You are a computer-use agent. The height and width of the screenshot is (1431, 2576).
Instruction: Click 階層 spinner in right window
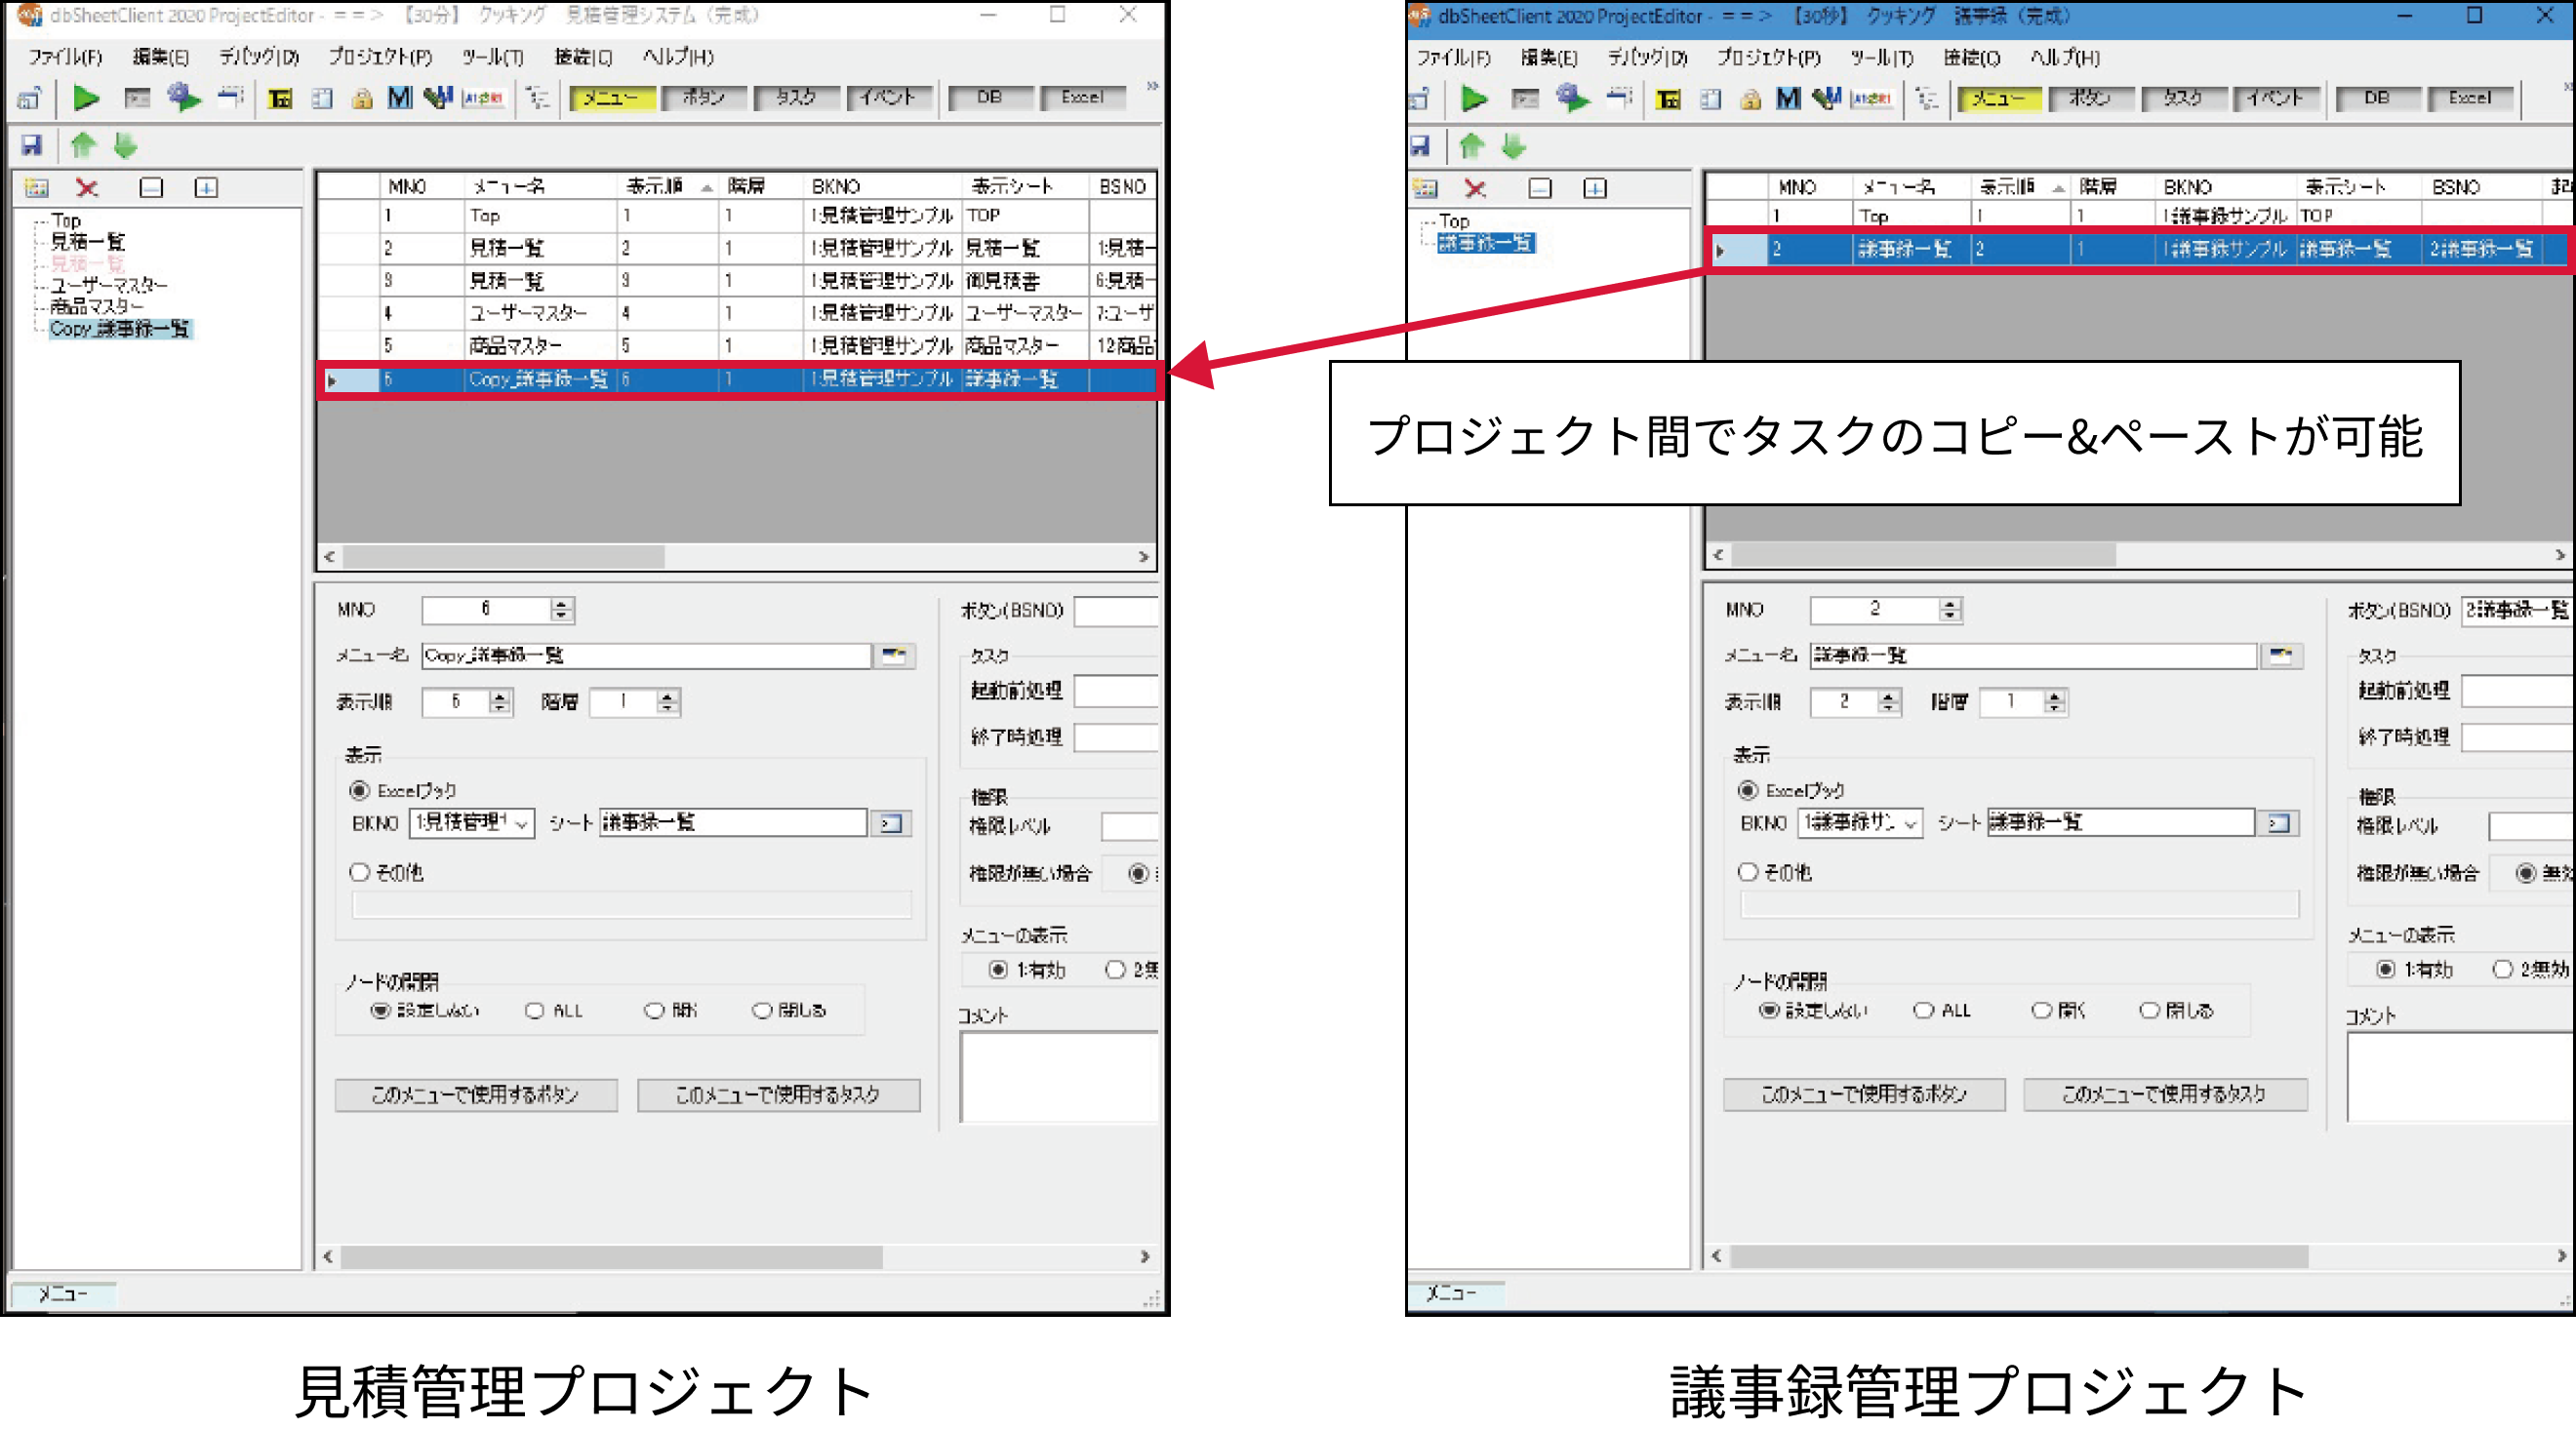2055,702
